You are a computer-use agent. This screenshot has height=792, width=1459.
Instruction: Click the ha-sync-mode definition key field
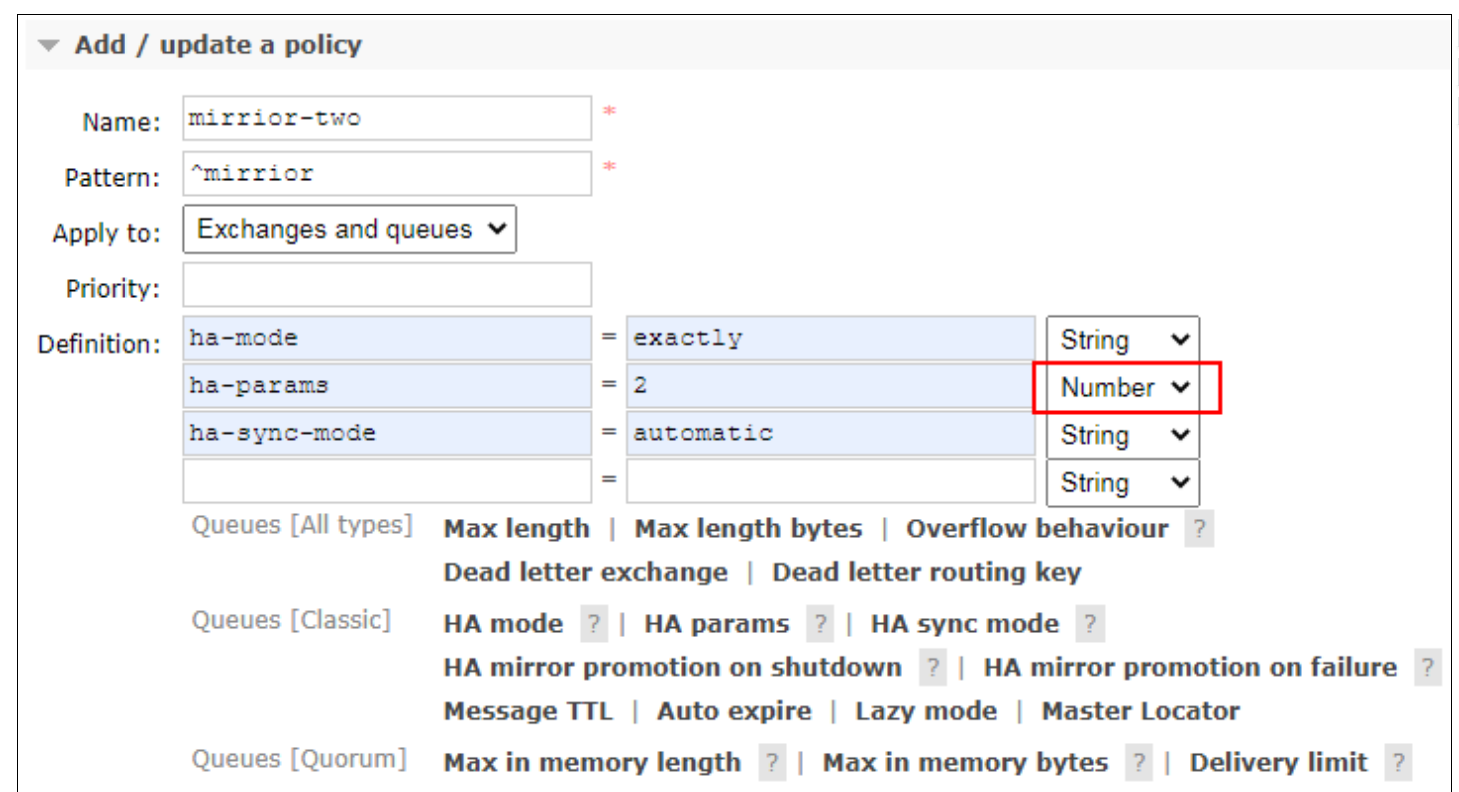tap(387, 433)
